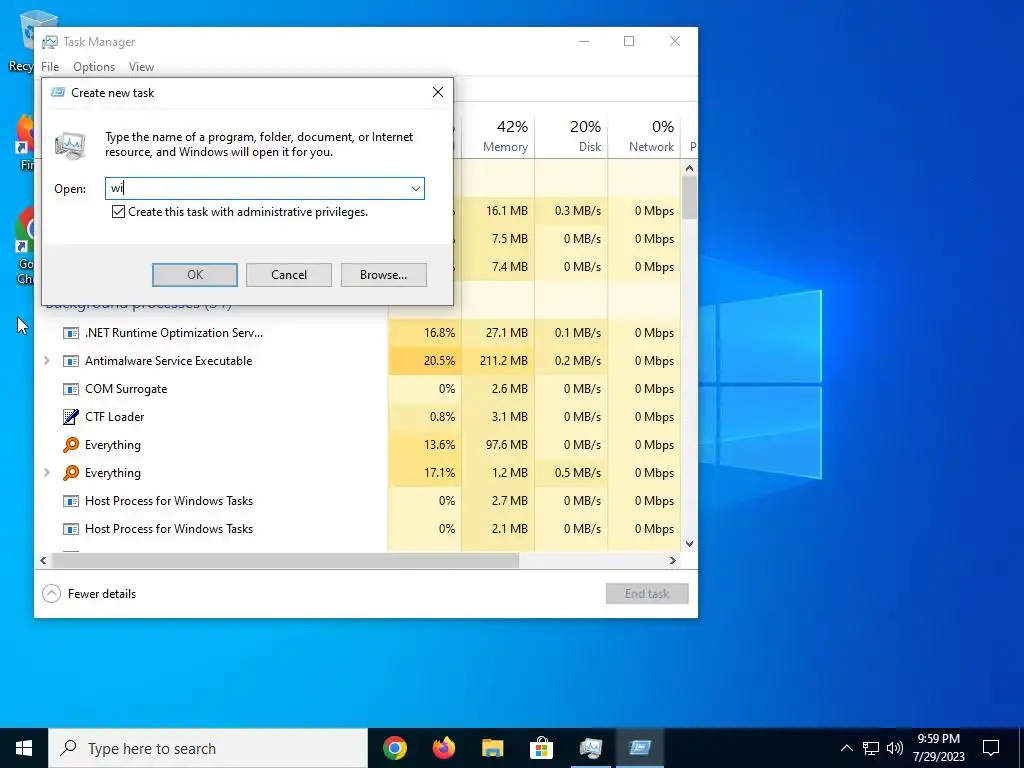Image resolution: width=1024 pixels, height=768 pixels.
Task: Expand the Antimalware Service Executable row
Action: pos(46,360)
